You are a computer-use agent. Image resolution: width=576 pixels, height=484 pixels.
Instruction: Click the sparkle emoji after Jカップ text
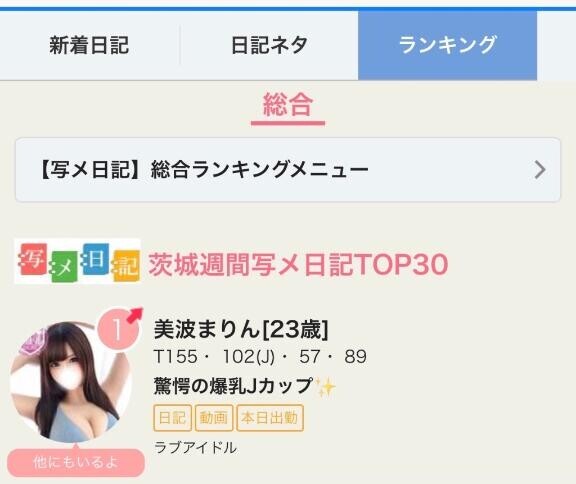[x=325, y=386]
